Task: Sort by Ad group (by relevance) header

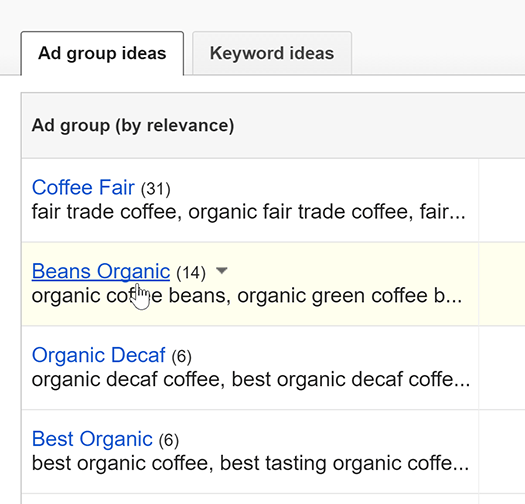Action: pyautogui.click(x=133, y=126)
